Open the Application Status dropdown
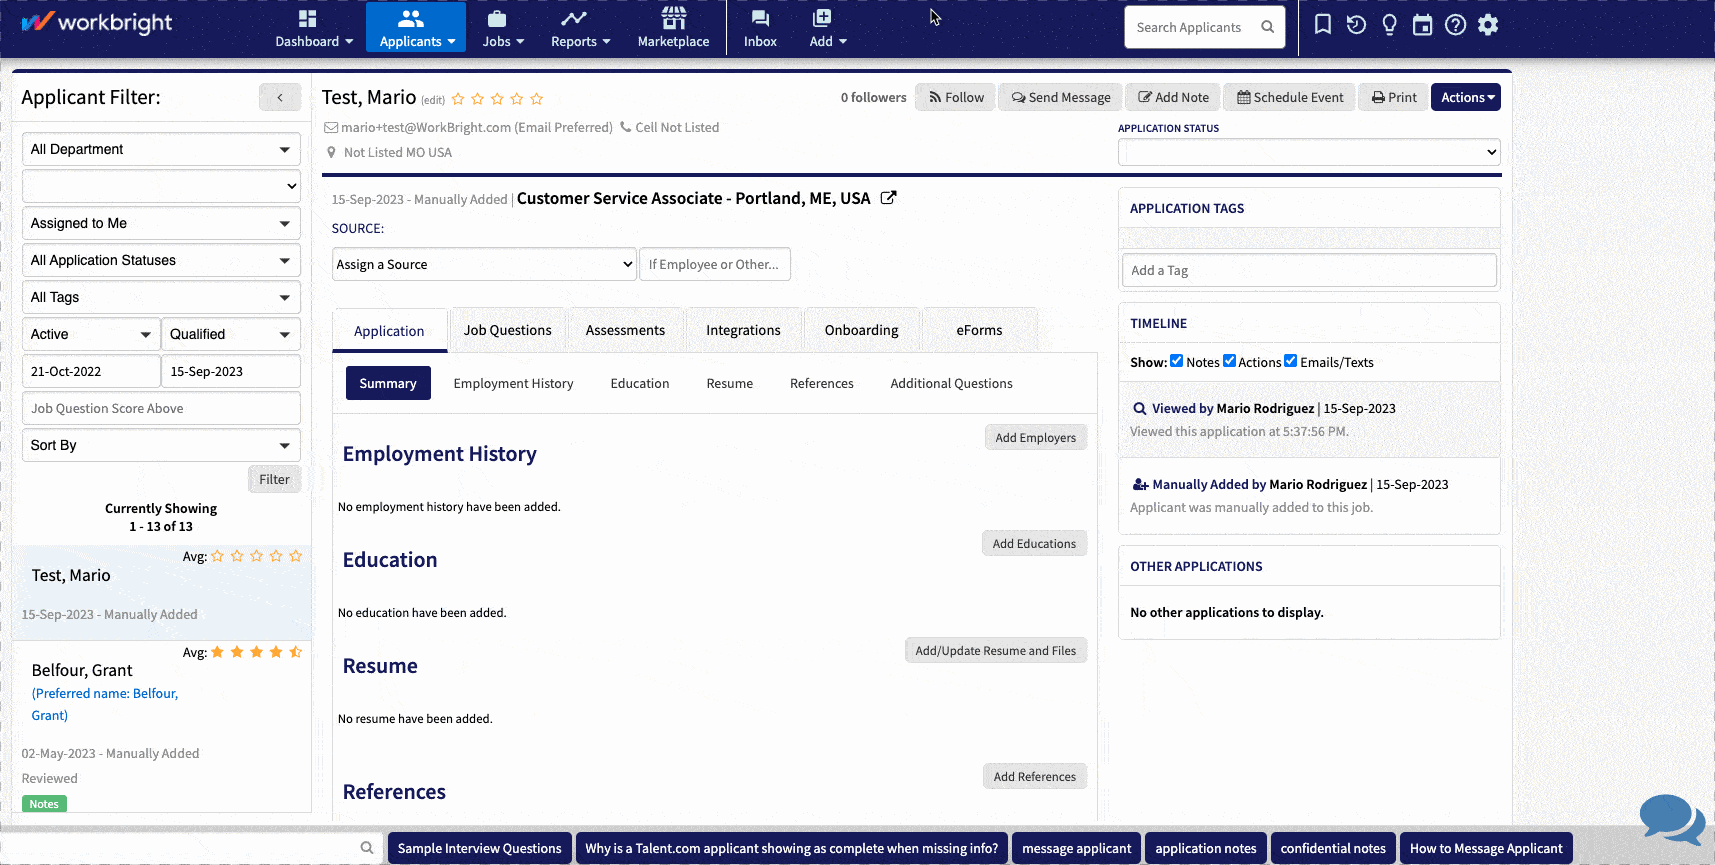Screen dimensions: 1715x865 [x=1309, y=152]
